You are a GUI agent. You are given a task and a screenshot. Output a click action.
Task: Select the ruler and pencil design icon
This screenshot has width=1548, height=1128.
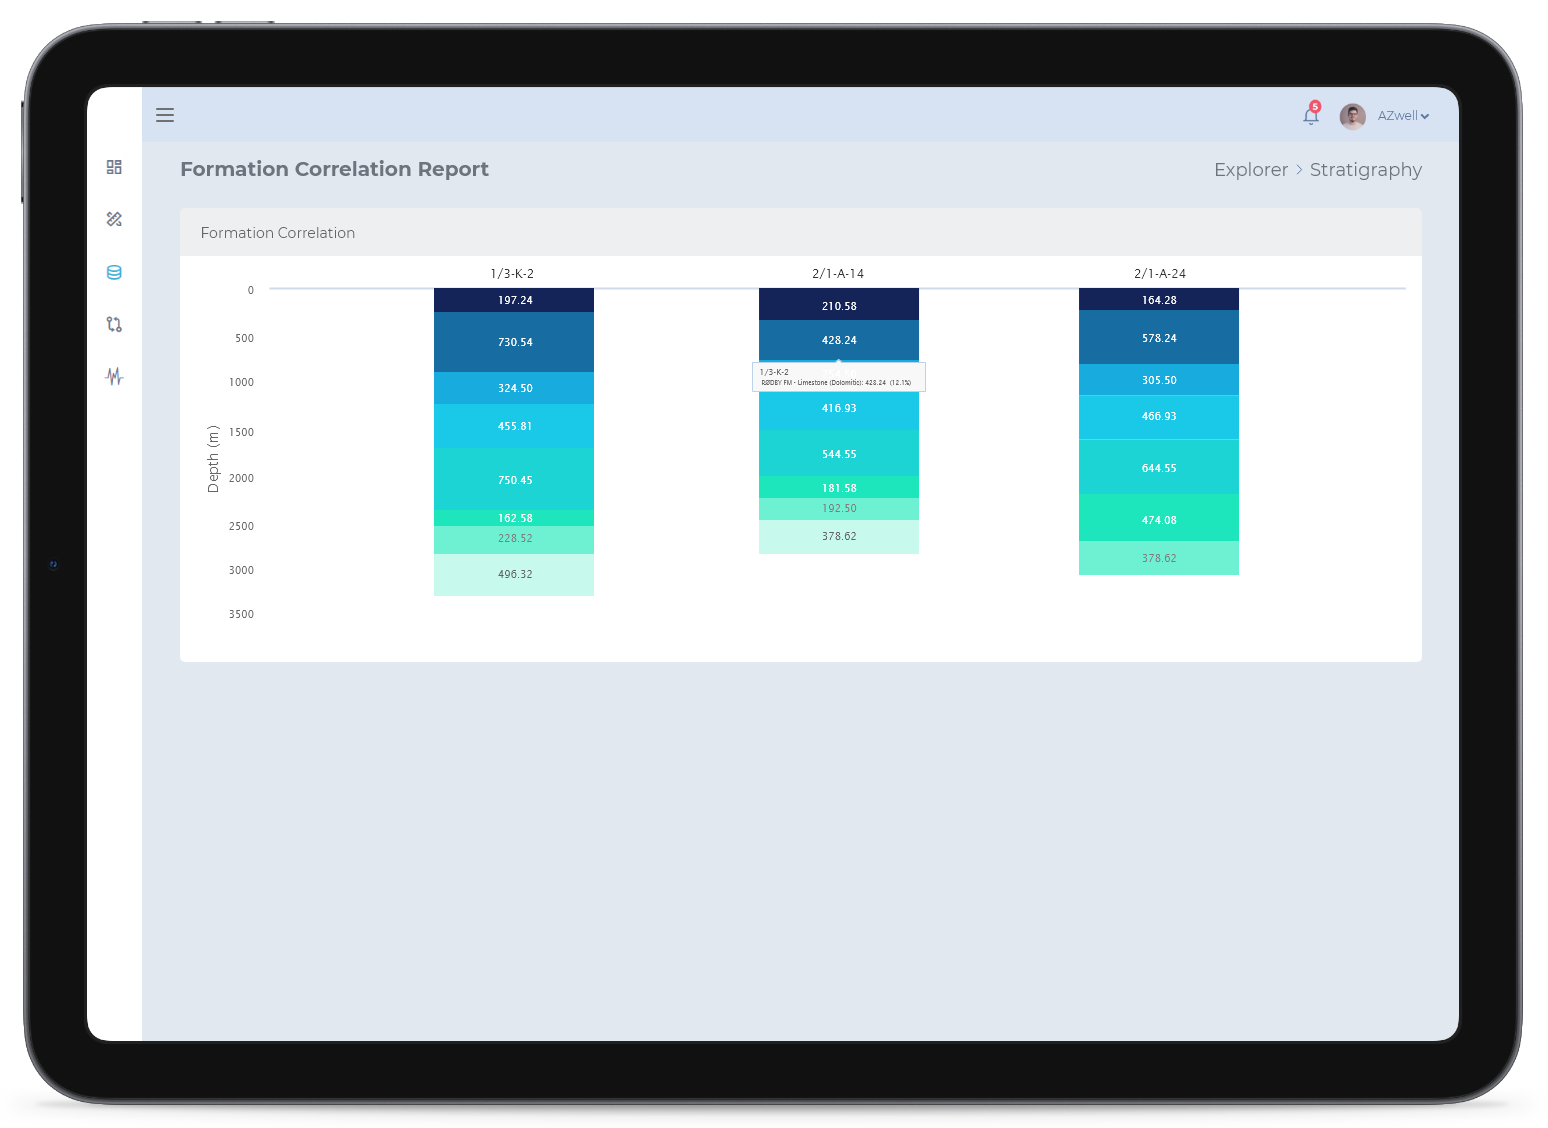114,219
